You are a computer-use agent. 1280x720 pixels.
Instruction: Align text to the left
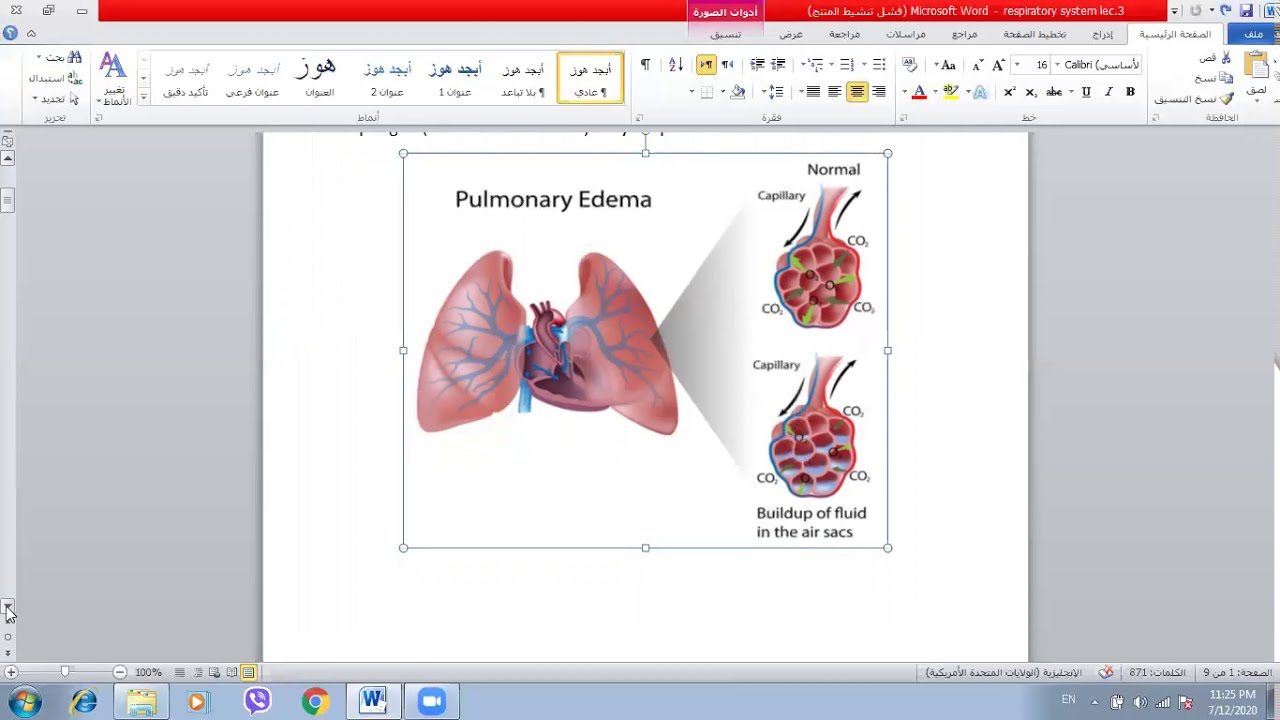pyautogui.click(x=835, y=92)
